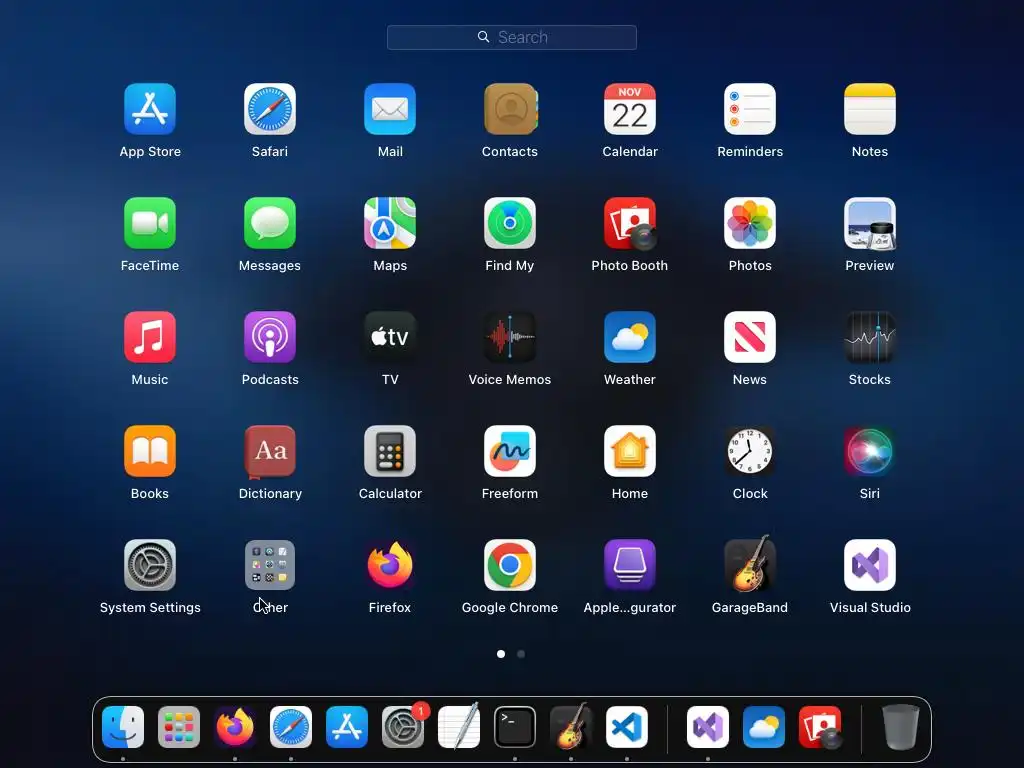Open the Home app
Image resolution: width=1024 pixels, height=768 pixels.
630,451
